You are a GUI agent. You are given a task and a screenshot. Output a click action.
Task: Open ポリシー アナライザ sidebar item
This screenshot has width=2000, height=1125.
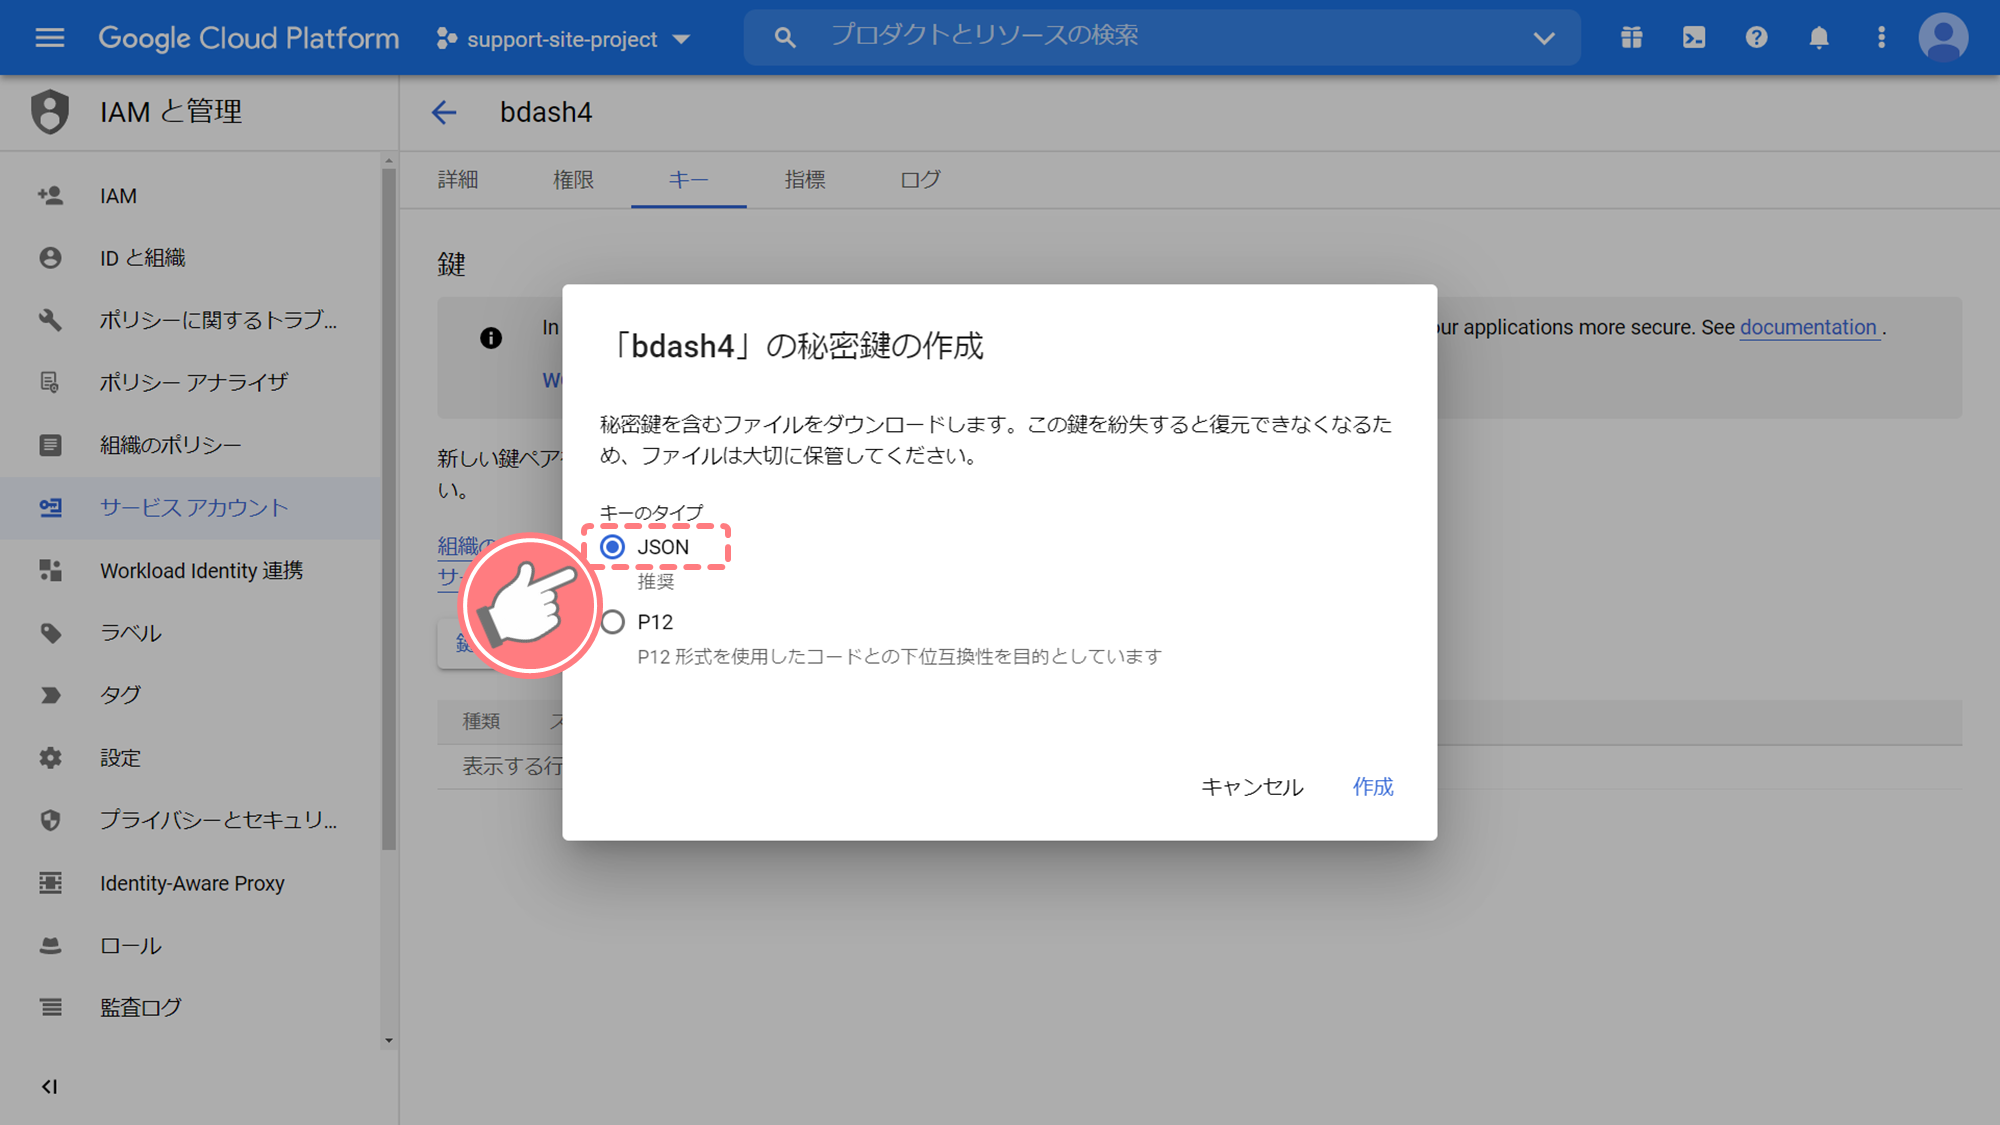[x=190, y=382]
